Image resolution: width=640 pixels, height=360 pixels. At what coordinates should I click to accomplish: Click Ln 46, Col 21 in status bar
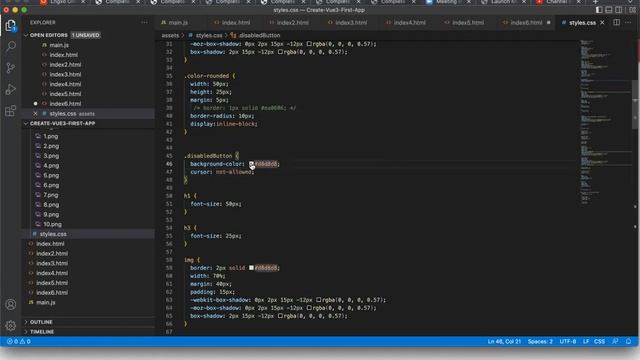coord(504,341)
